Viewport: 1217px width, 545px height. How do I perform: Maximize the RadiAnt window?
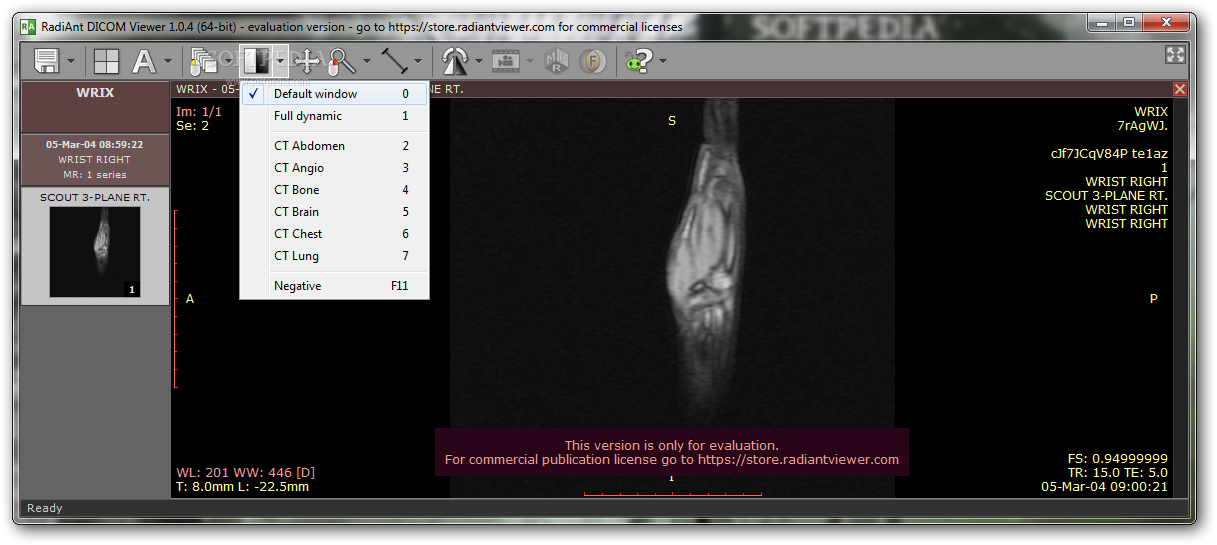(x=1129, y=22)
